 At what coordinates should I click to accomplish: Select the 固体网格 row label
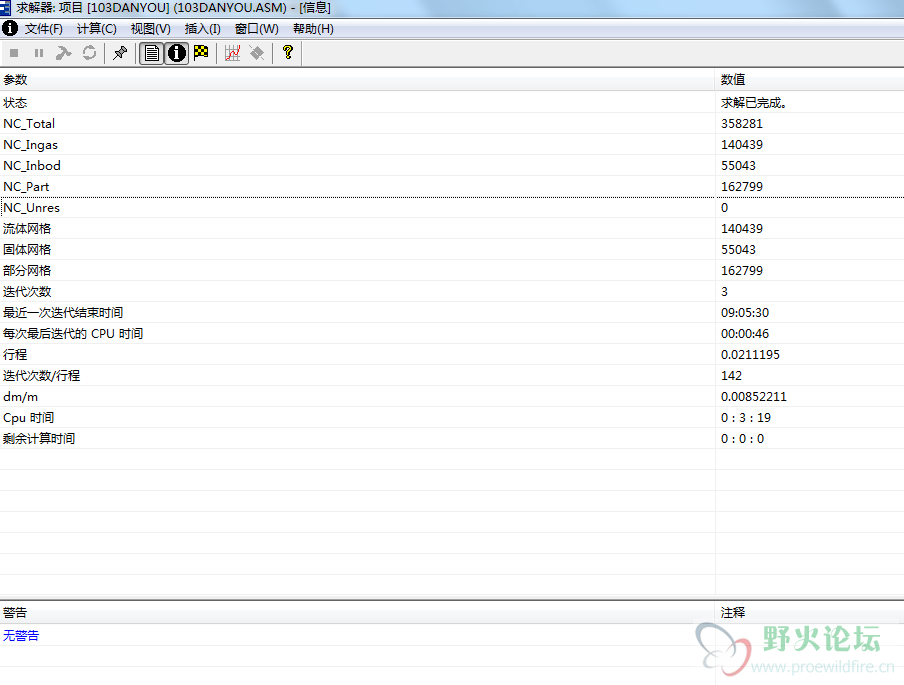(x=27, y=250)
